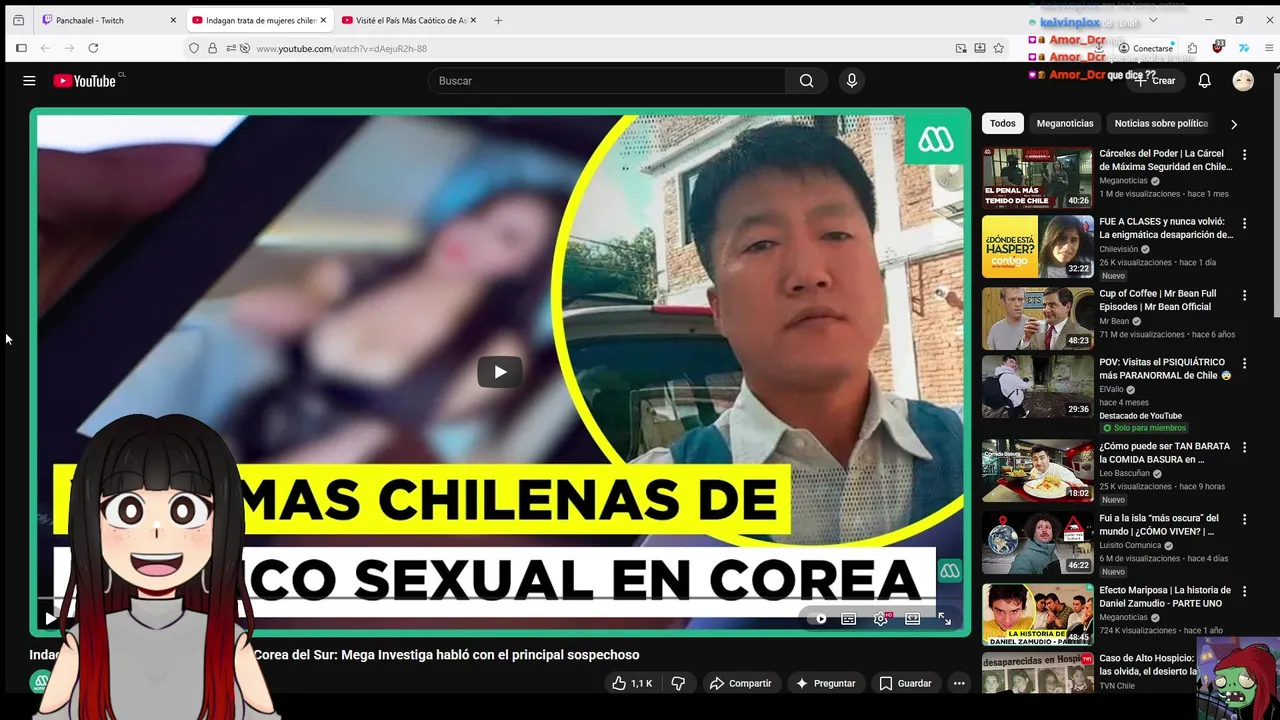Select the Meganoticias filter chip

coord(1065,123)
